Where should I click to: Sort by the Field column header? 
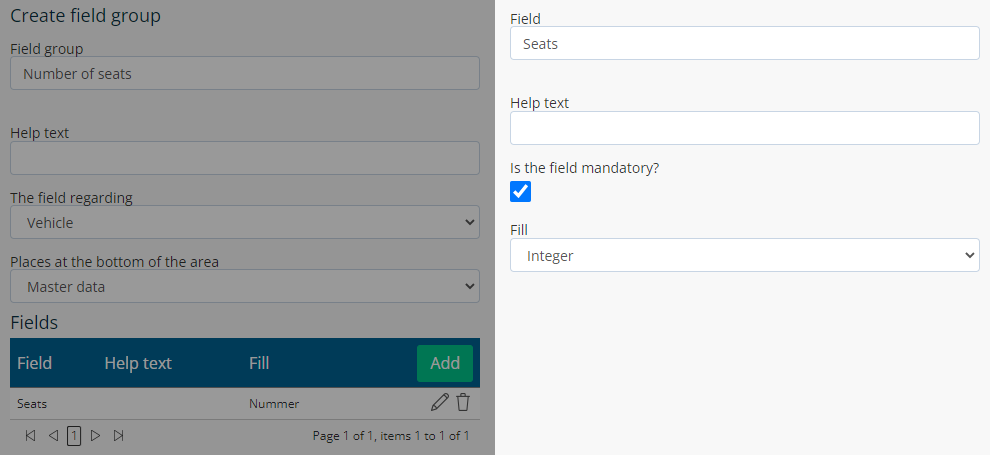[35, 363]
